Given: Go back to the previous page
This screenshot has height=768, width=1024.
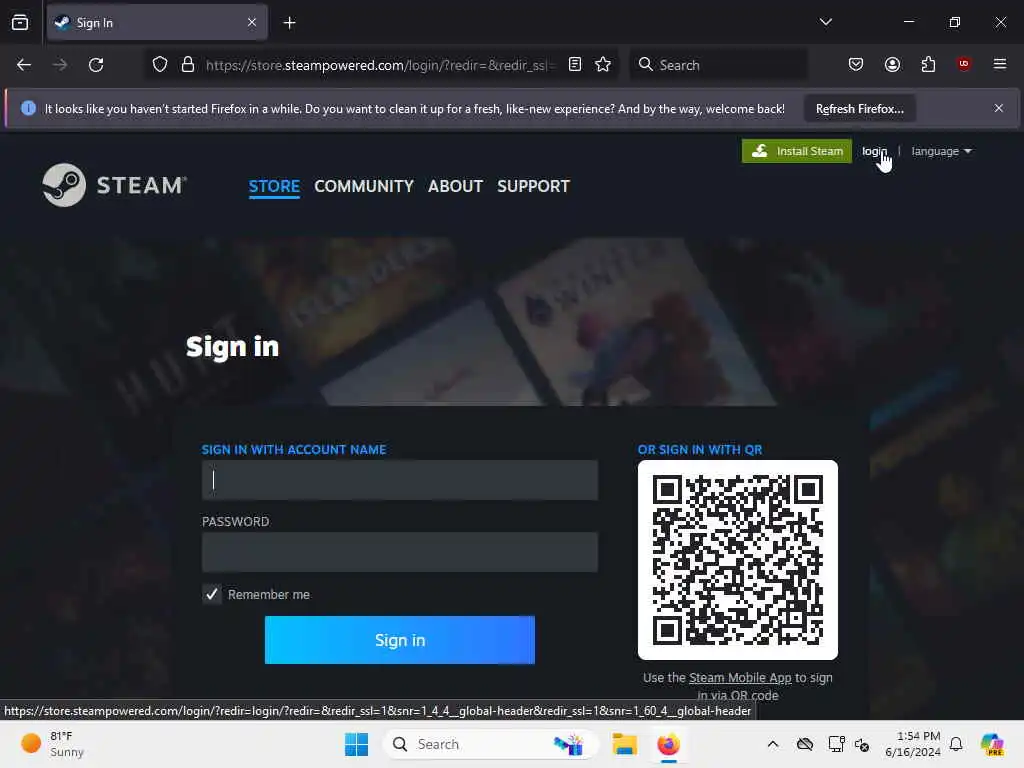Looking at the screenshot, I should 24,65.
